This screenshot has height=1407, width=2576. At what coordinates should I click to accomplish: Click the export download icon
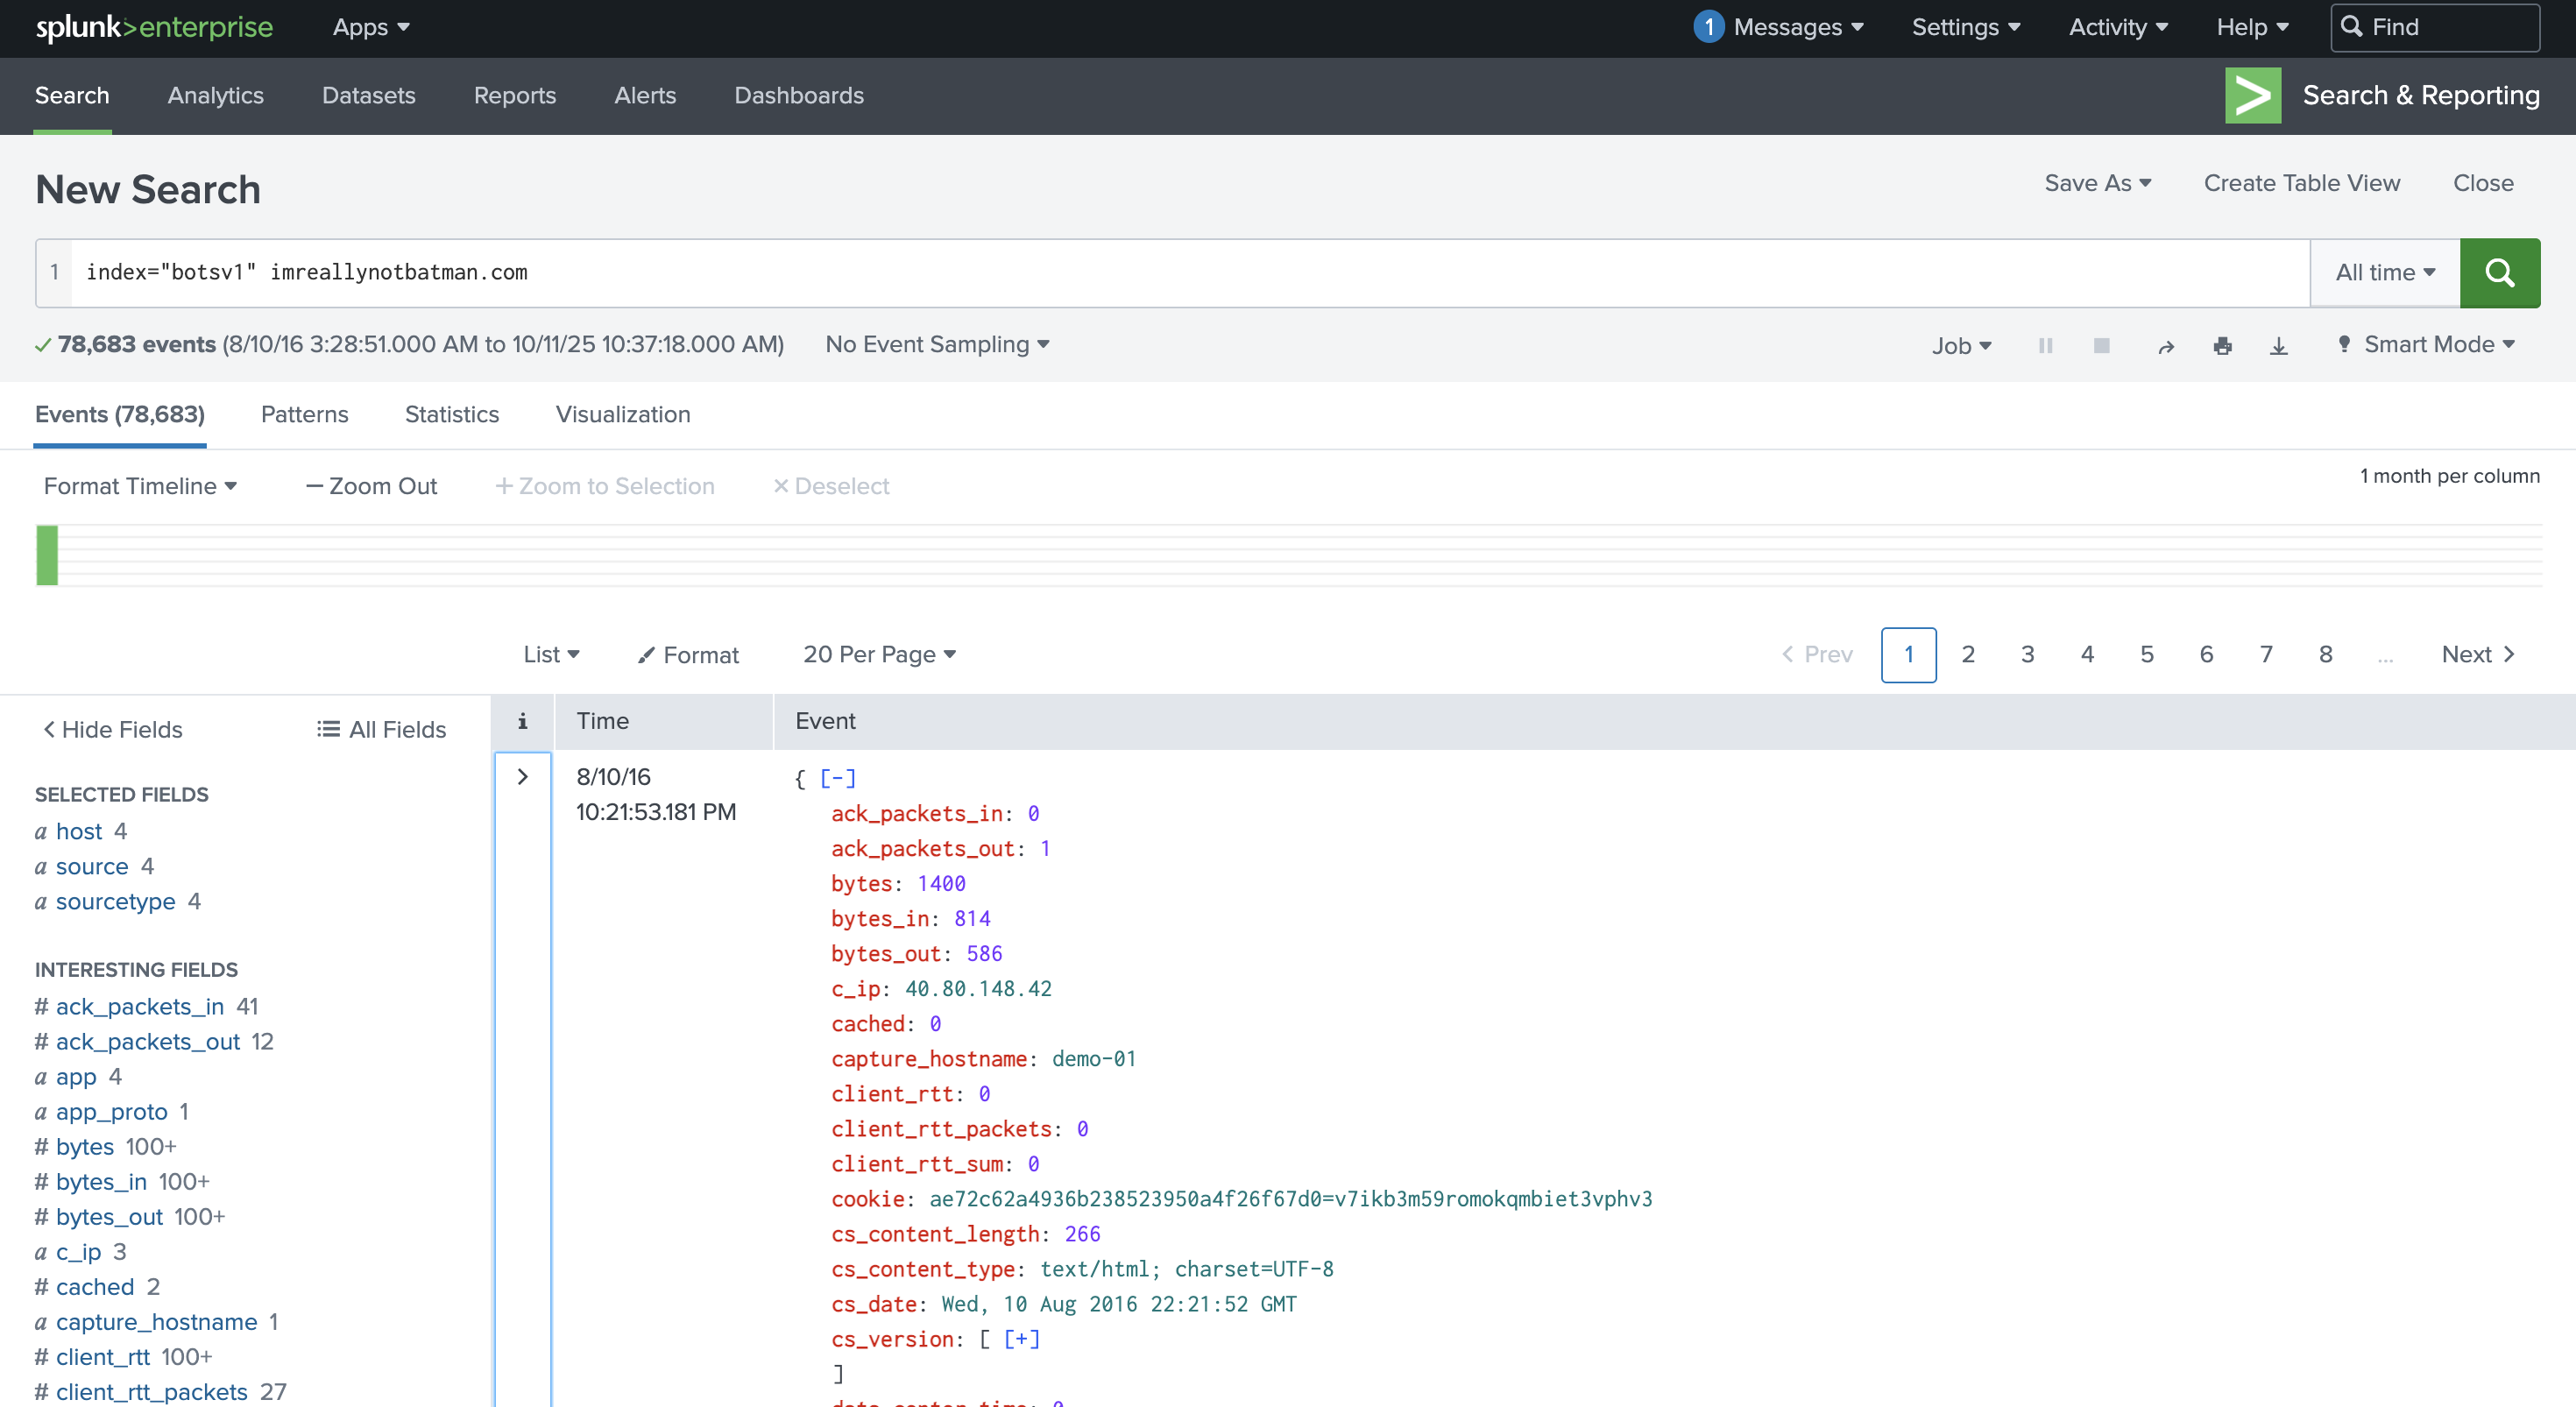[2278, 346]
